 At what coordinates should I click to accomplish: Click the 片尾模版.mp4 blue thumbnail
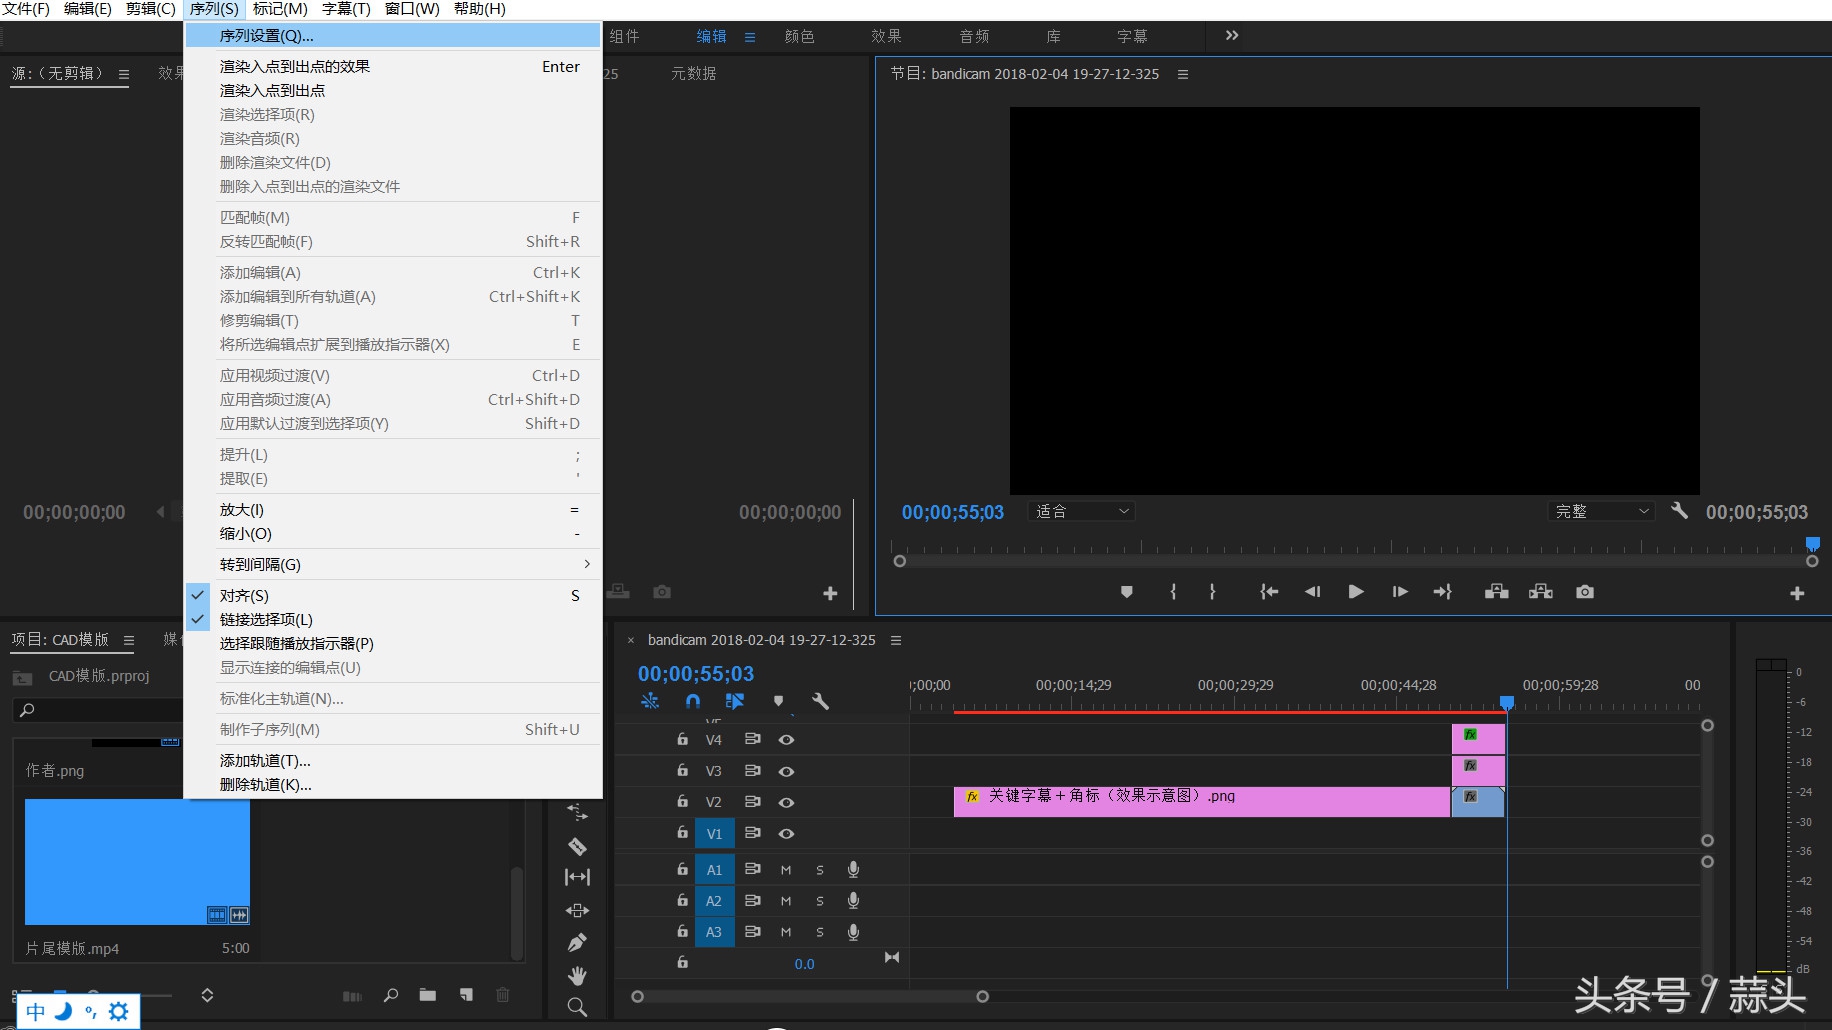tap(137, 861)
